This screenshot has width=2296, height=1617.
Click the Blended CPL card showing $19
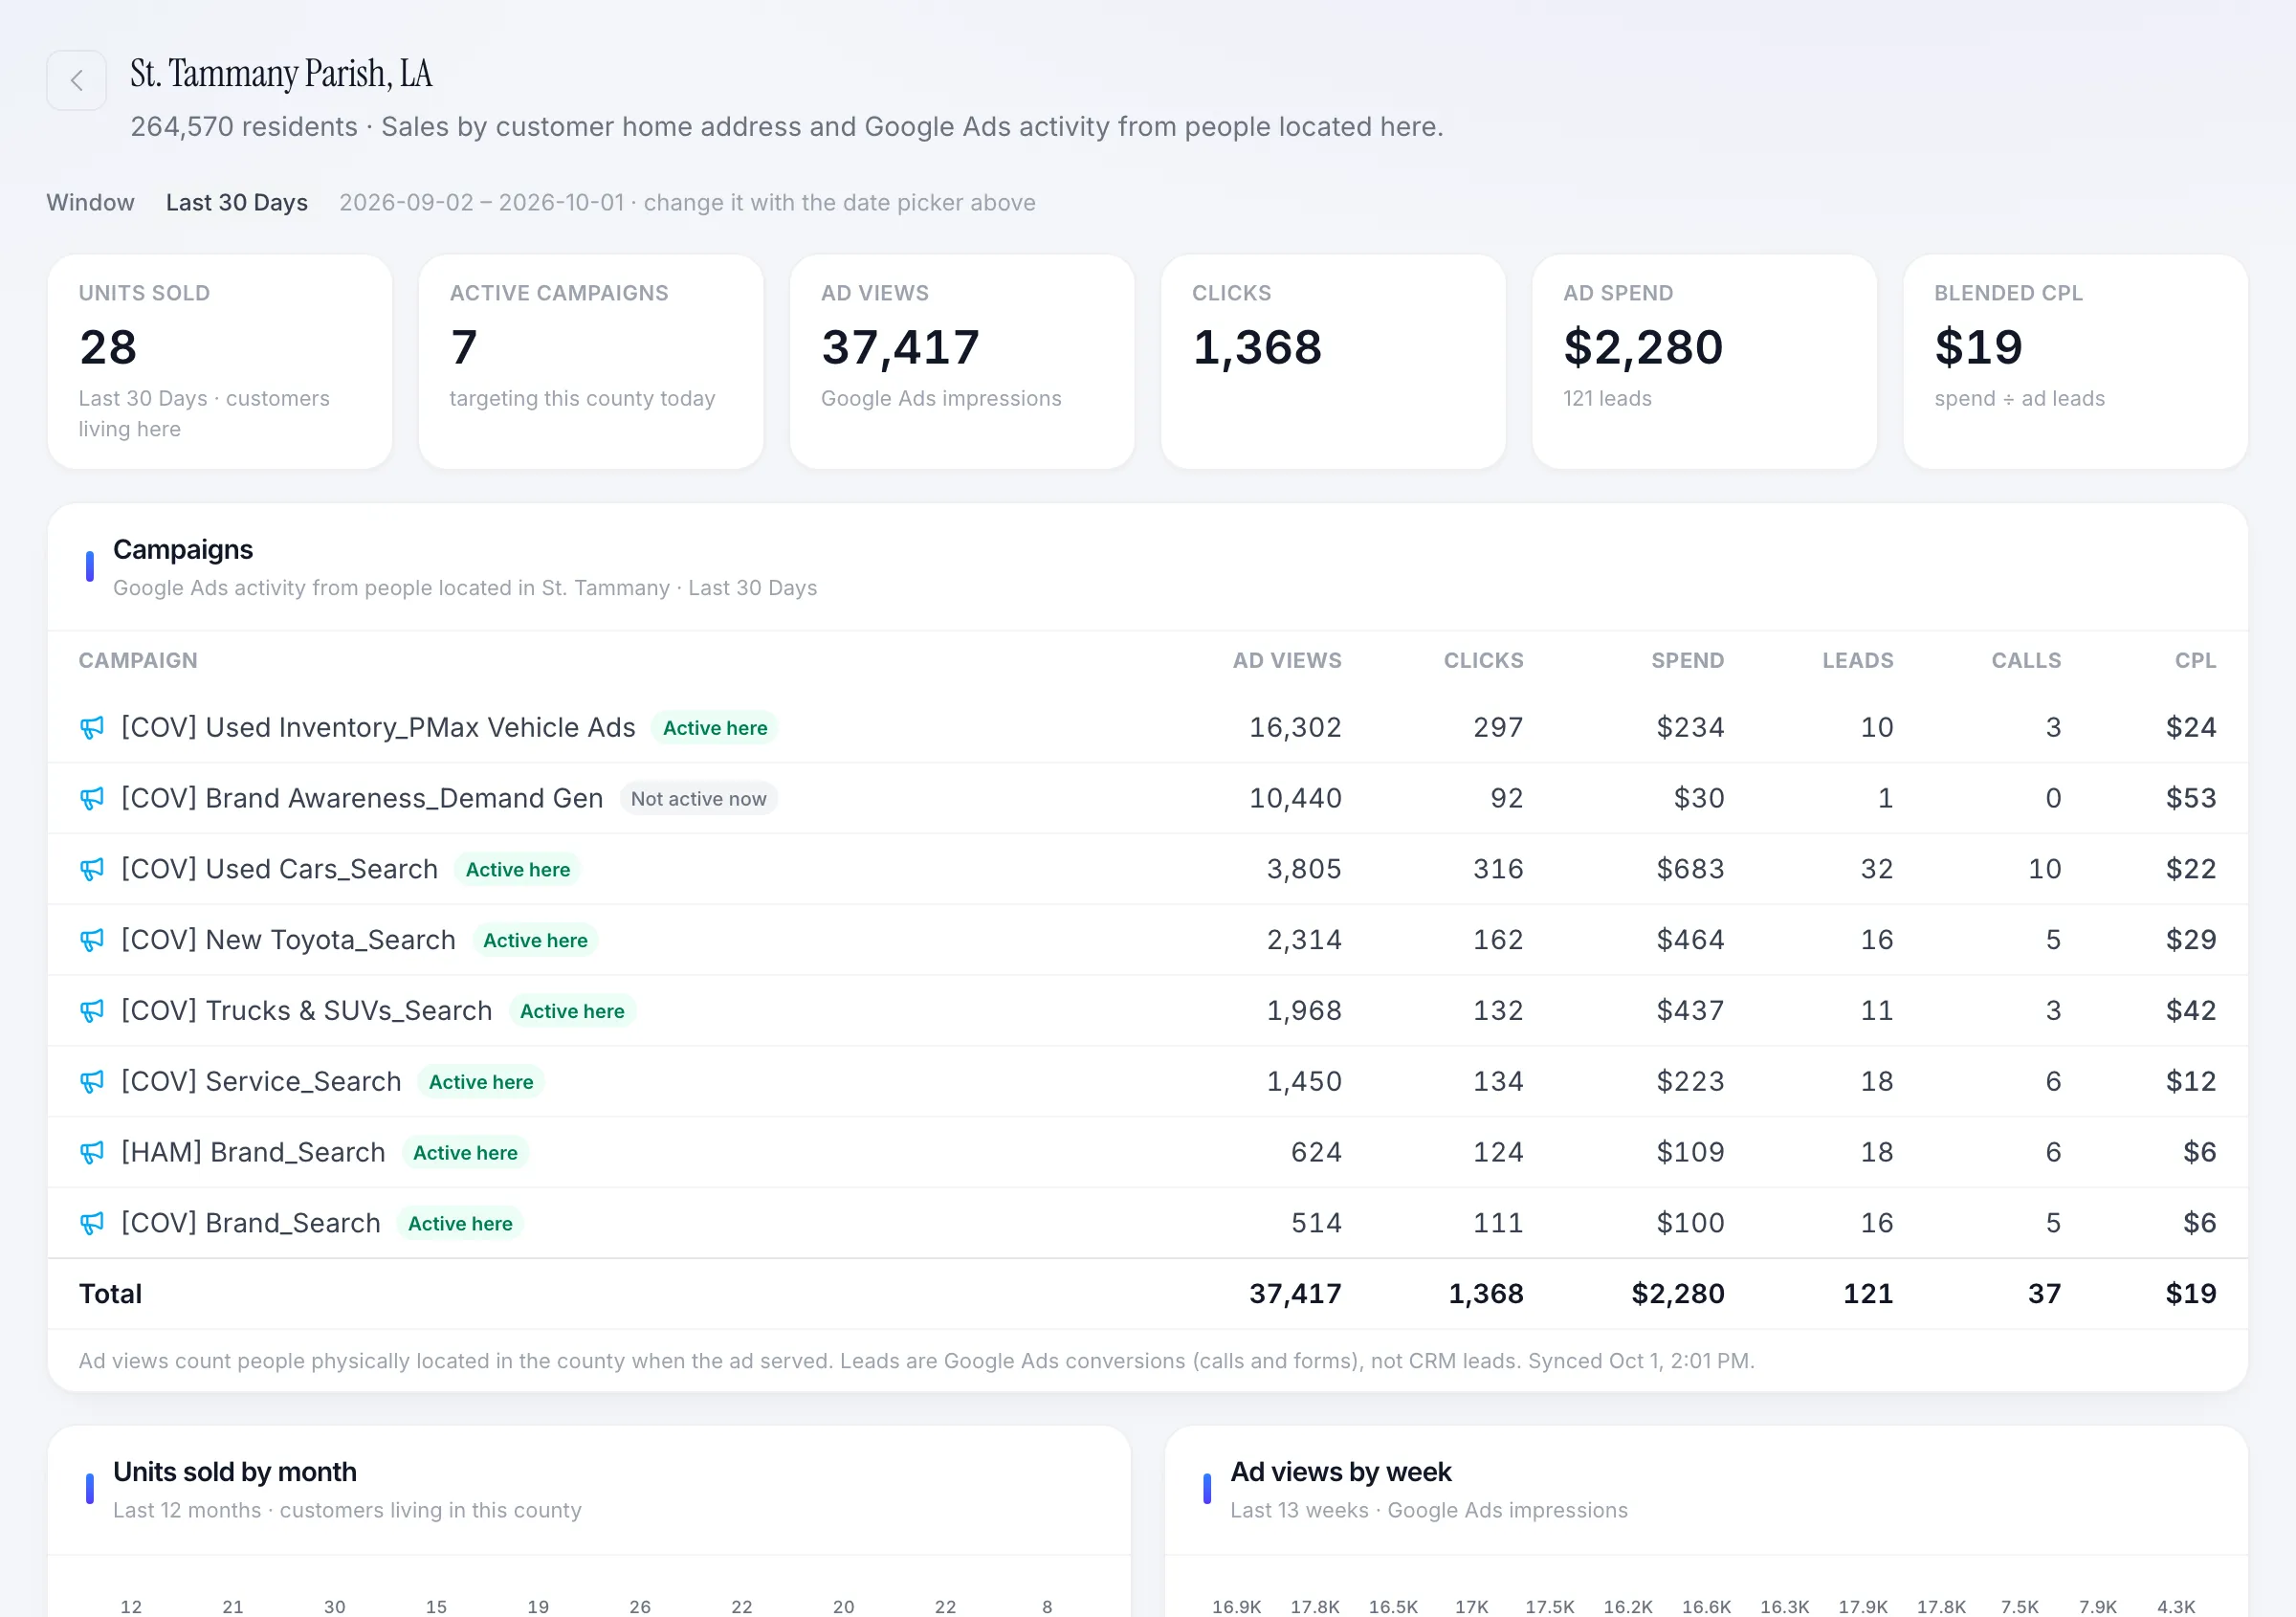coord(2075,362)
